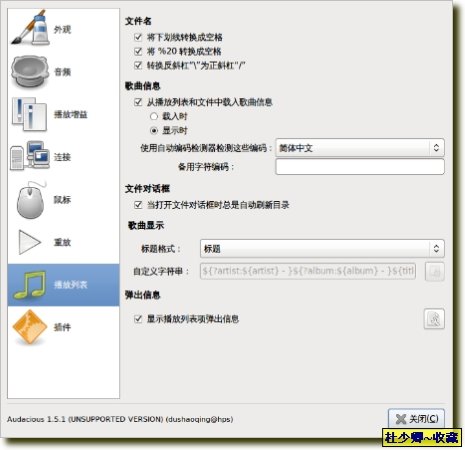Select the 音频 audio speaker icon

(x=29, y=72)
